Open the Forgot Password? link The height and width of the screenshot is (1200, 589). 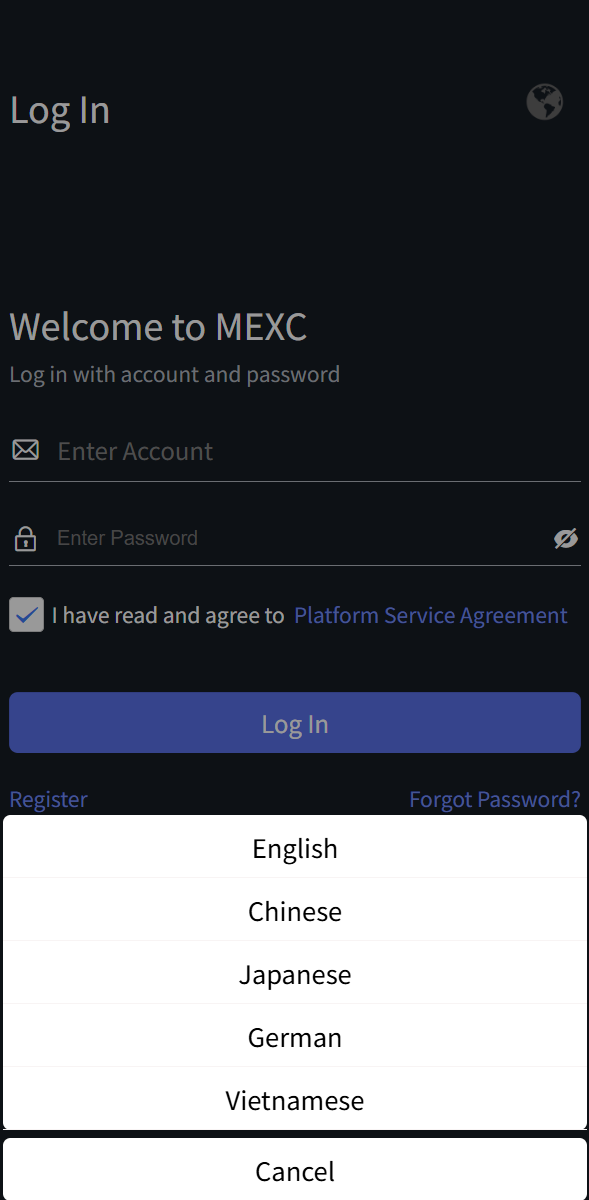point(495,799)
